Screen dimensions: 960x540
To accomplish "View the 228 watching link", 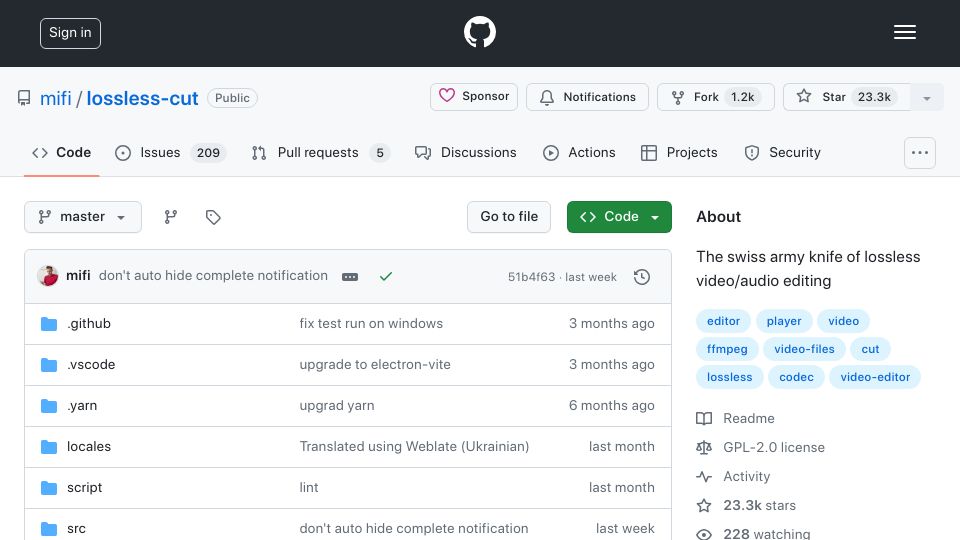I will pos(753,534).
